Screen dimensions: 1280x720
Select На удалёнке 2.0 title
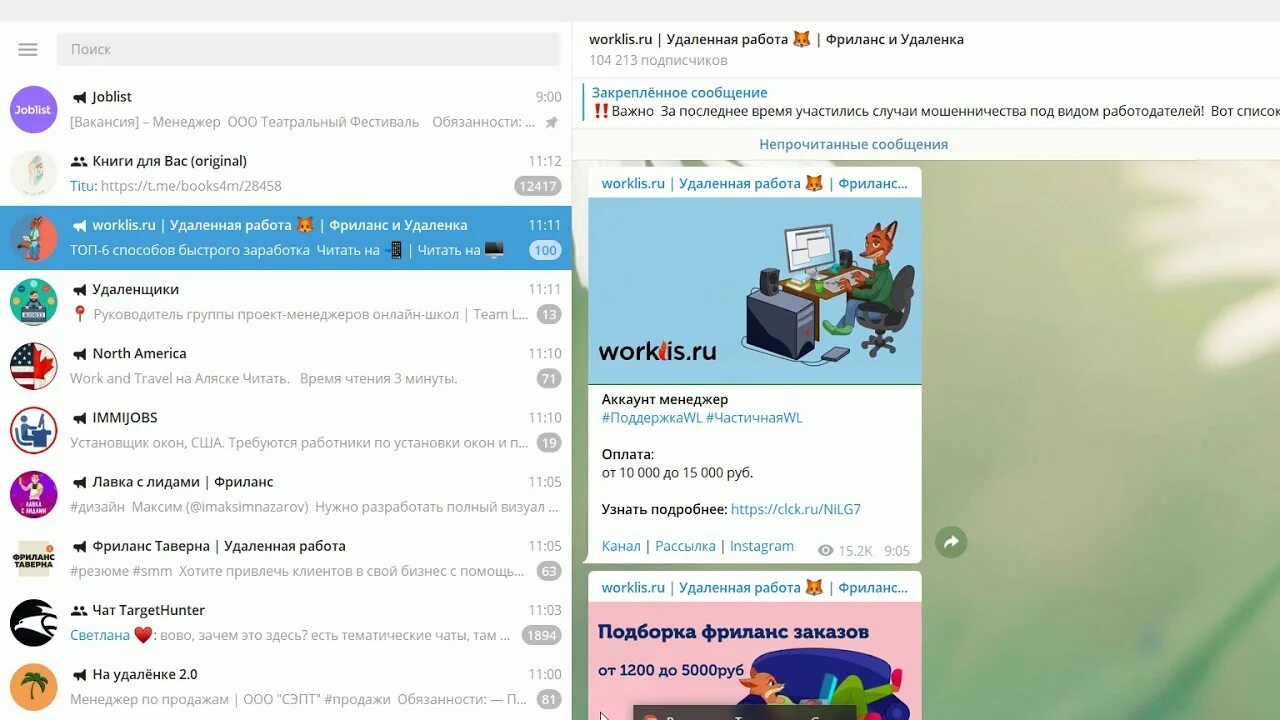[145, 674]
